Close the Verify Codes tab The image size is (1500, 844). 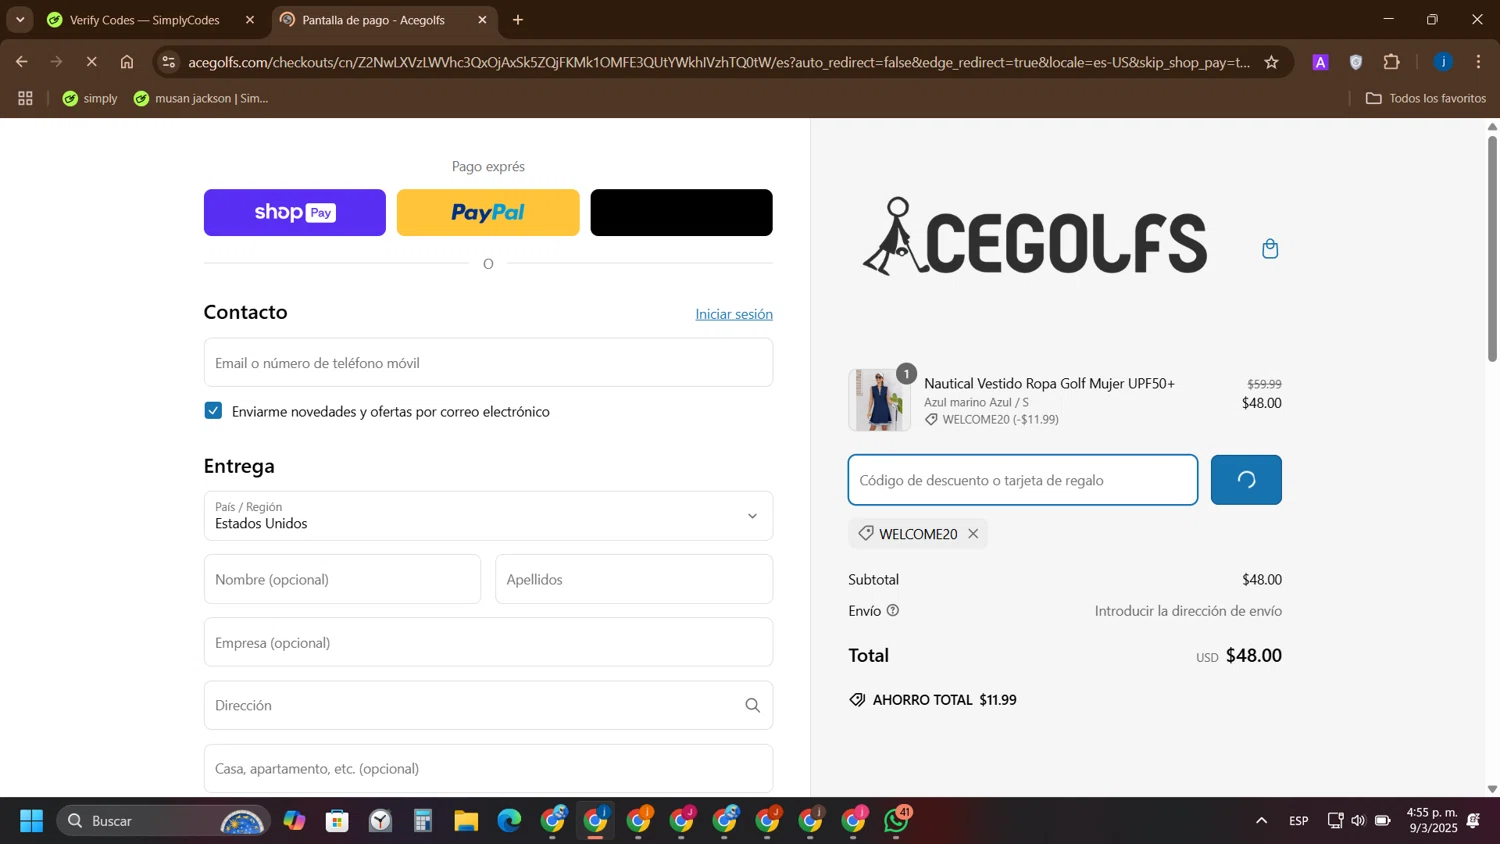[250, 20]
